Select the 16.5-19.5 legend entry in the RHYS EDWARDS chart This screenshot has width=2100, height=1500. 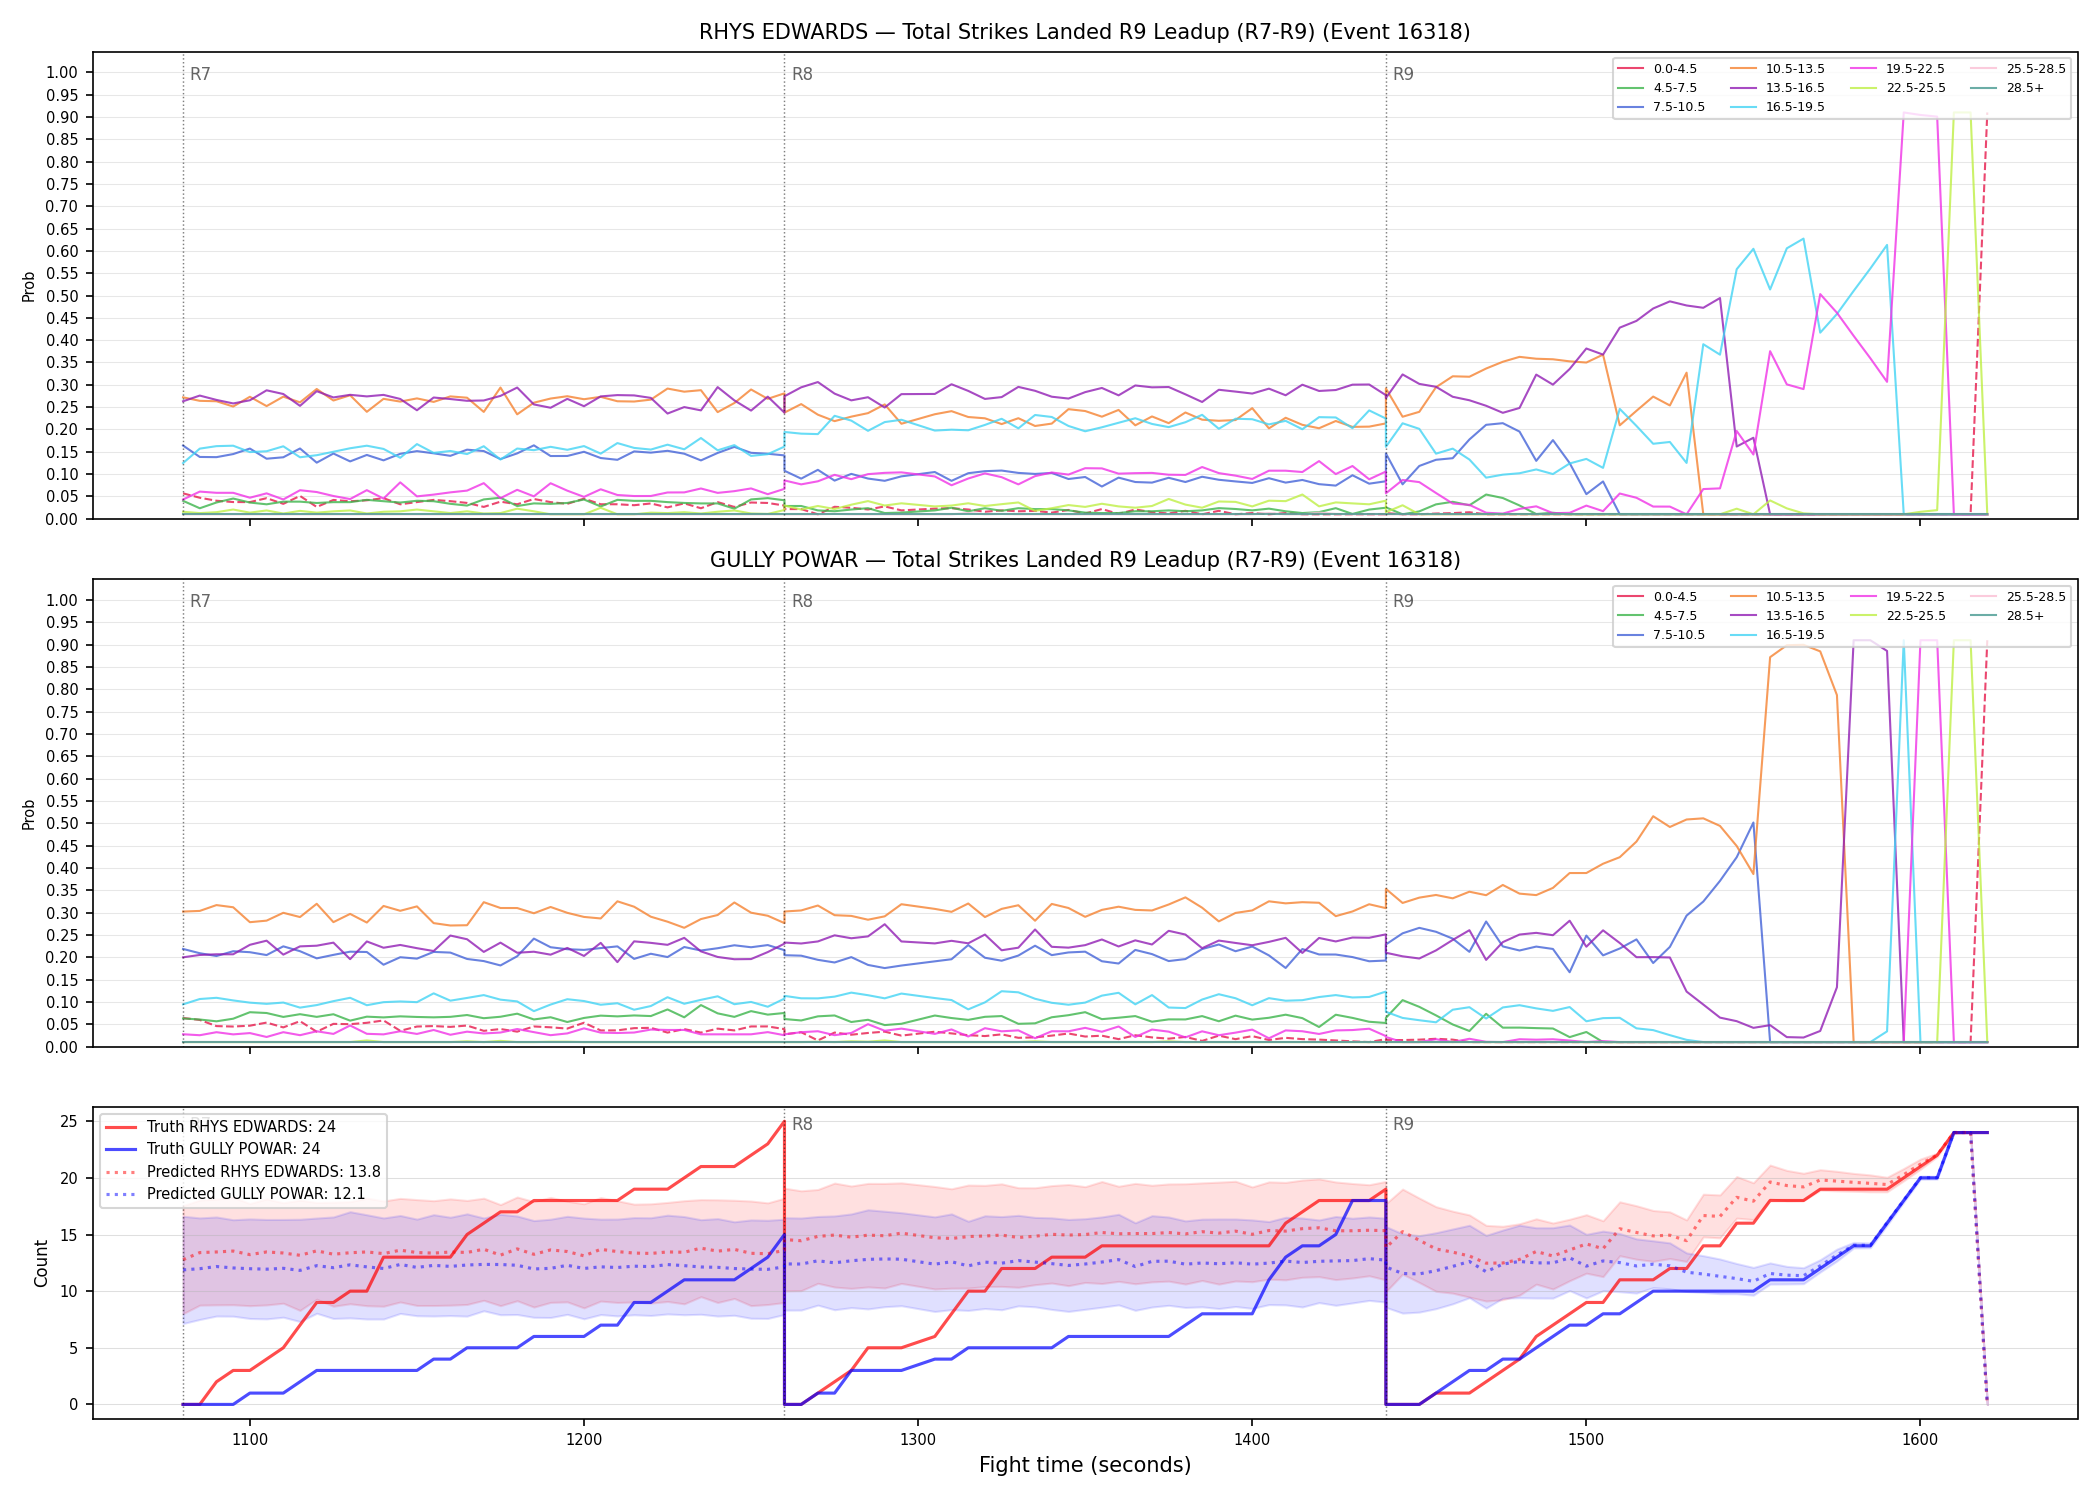click(1778, 107)
